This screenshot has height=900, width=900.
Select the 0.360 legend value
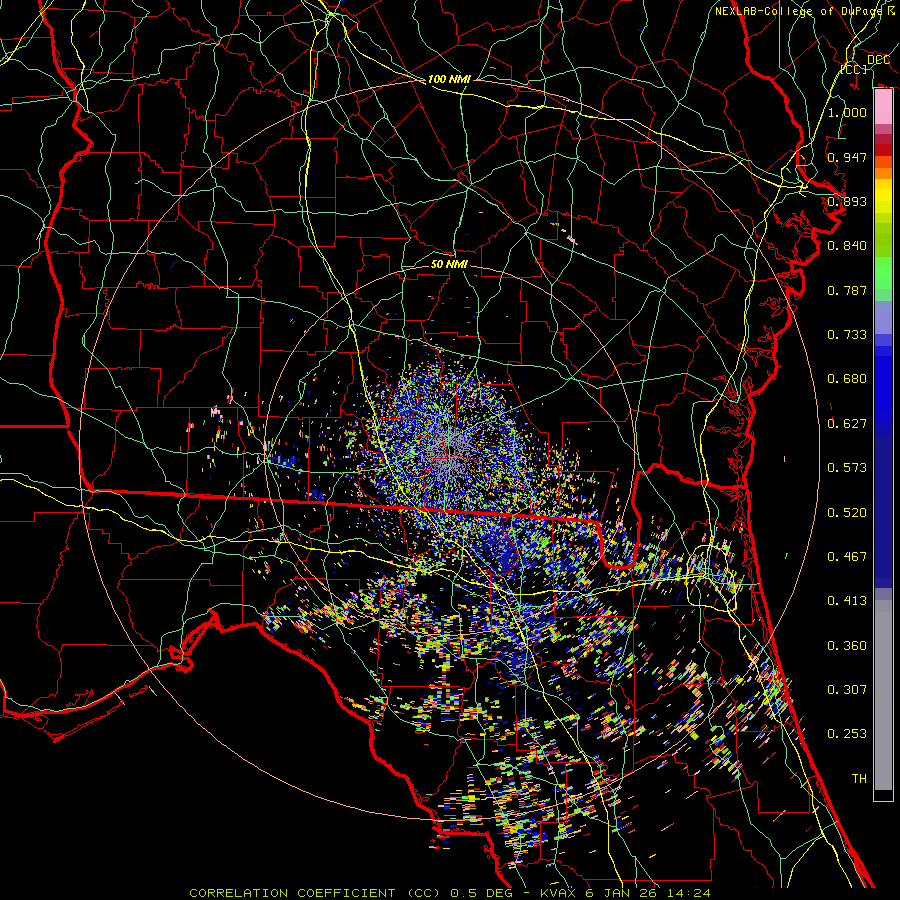[847, 646]
